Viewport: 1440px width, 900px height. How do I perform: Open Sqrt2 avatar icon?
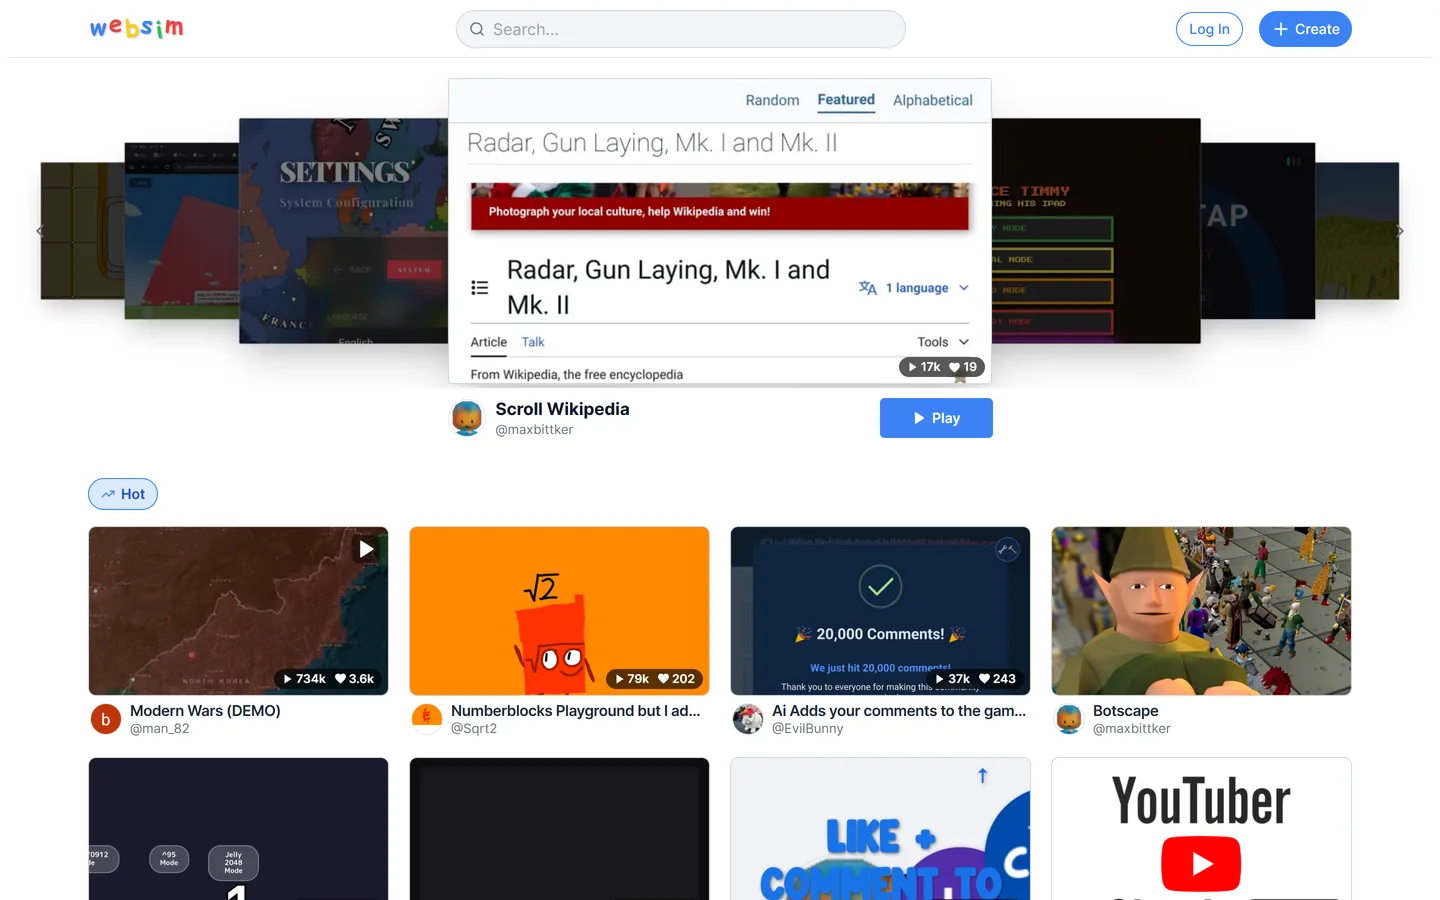pyautogui.click(x=427, y=719)
